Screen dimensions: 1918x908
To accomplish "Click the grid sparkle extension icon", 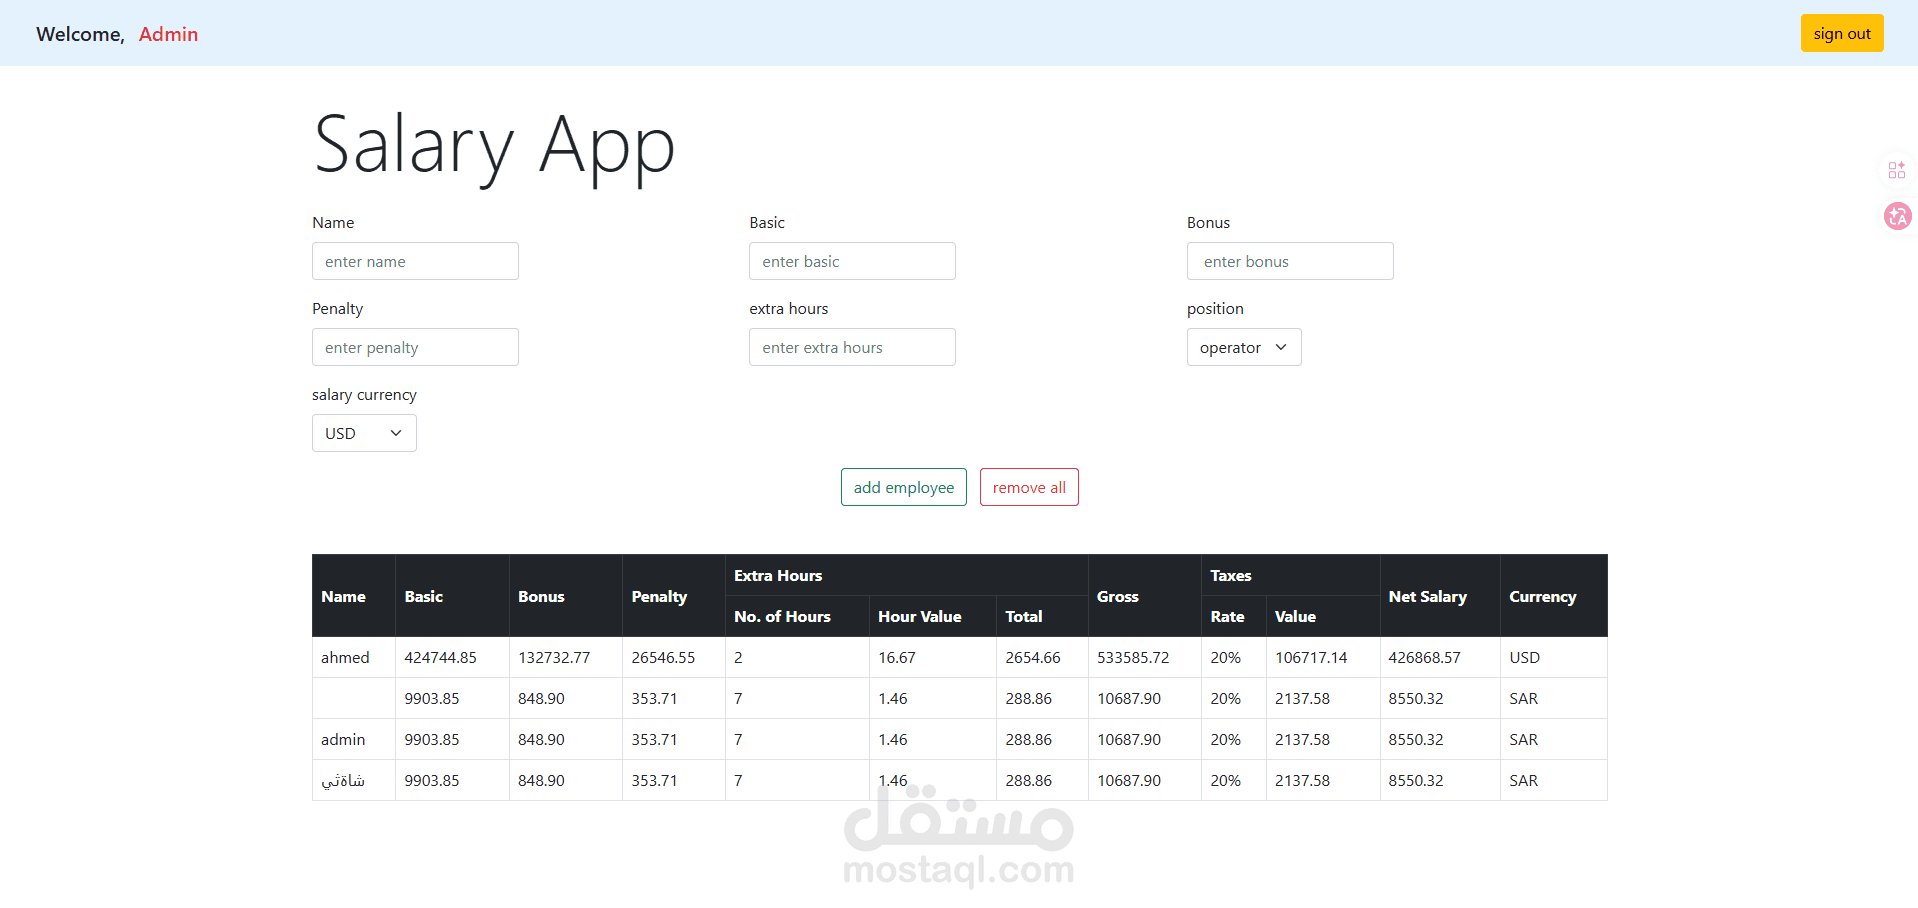I will [x=1897, y=170].
